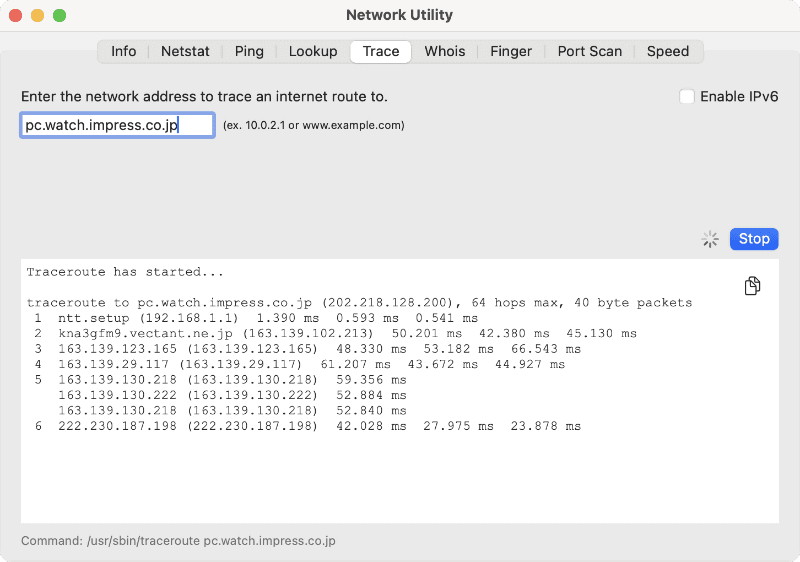This screenshot has width=800, height=562.
Task: Click the spinning progress indicator beside Stop
Action: [x=710, y=239]
